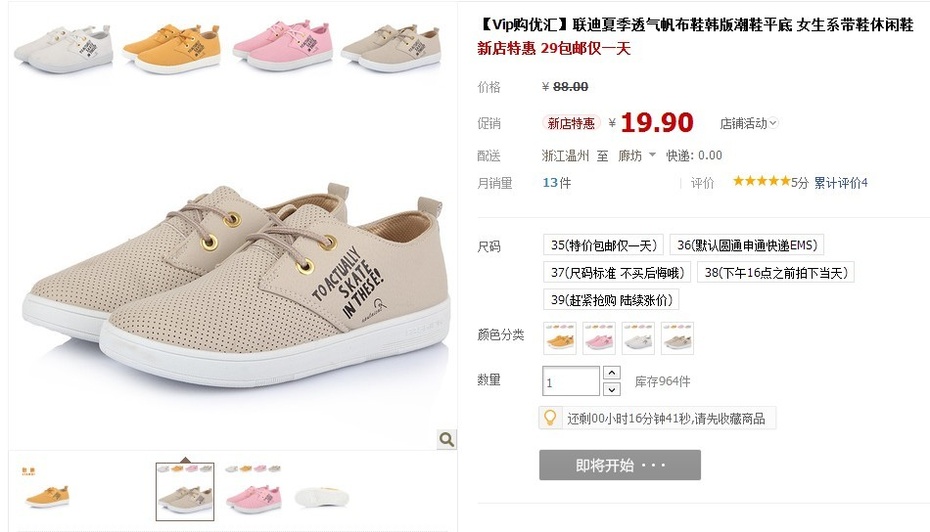Screen dimensions: 930x532
Task: Choose size 36(默认圆通申通快递EMS)
Action: [x=747, y=245]
